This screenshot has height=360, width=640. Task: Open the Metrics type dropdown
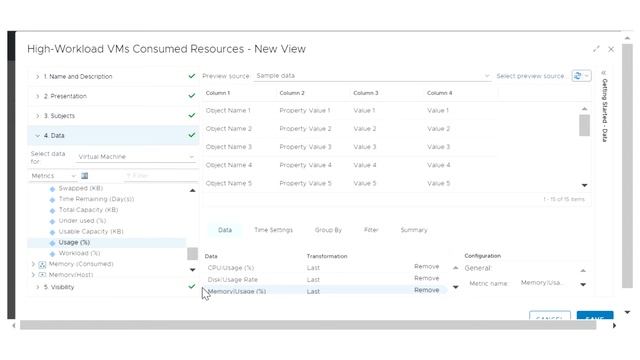point(53,176)
